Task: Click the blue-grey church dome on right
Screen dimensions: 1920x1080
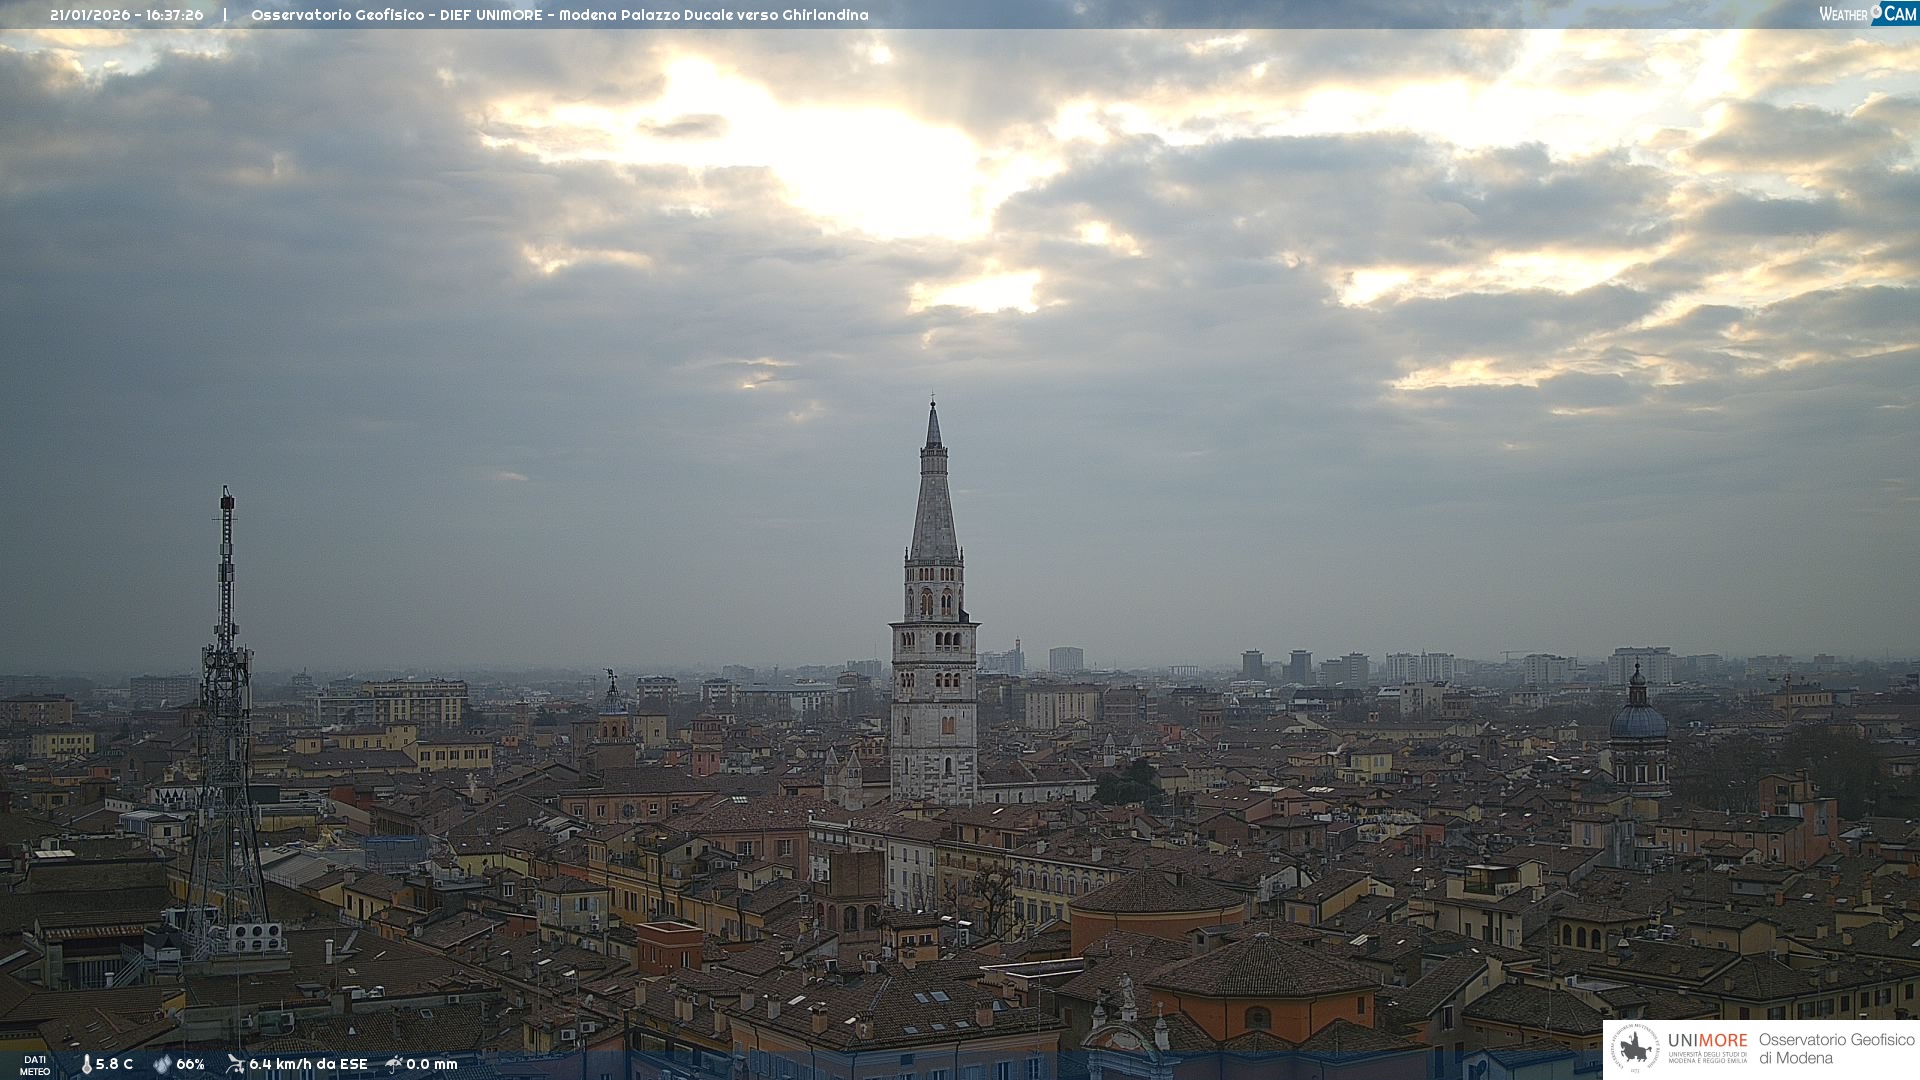Action: point(1638,720)
